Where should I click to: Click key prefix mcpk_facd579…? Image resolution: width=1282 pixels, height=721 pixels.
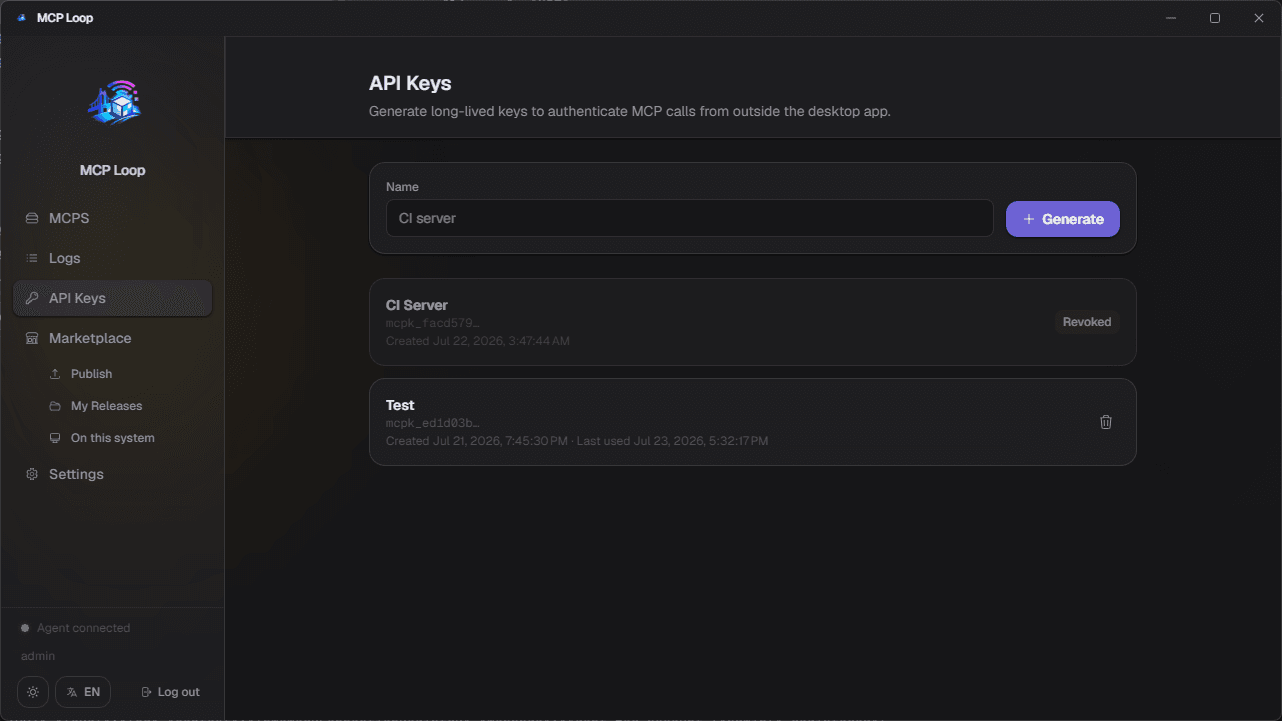pos(433,323)
